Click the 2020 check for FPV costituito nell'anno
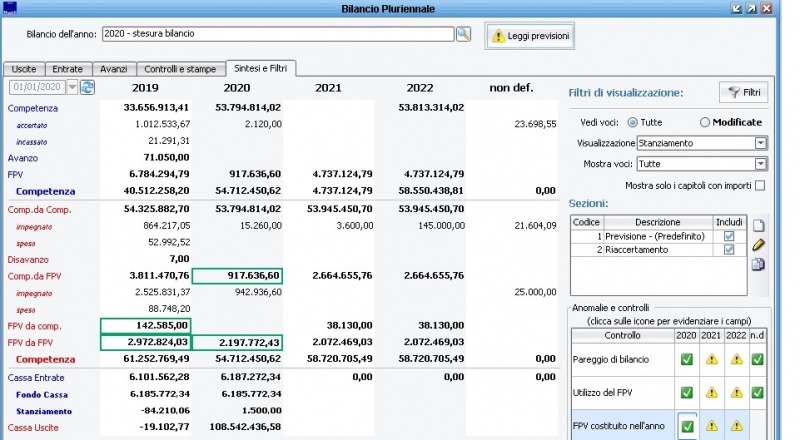Image resolution: width=800 pixels, height=440 pixels. point(687,427)
